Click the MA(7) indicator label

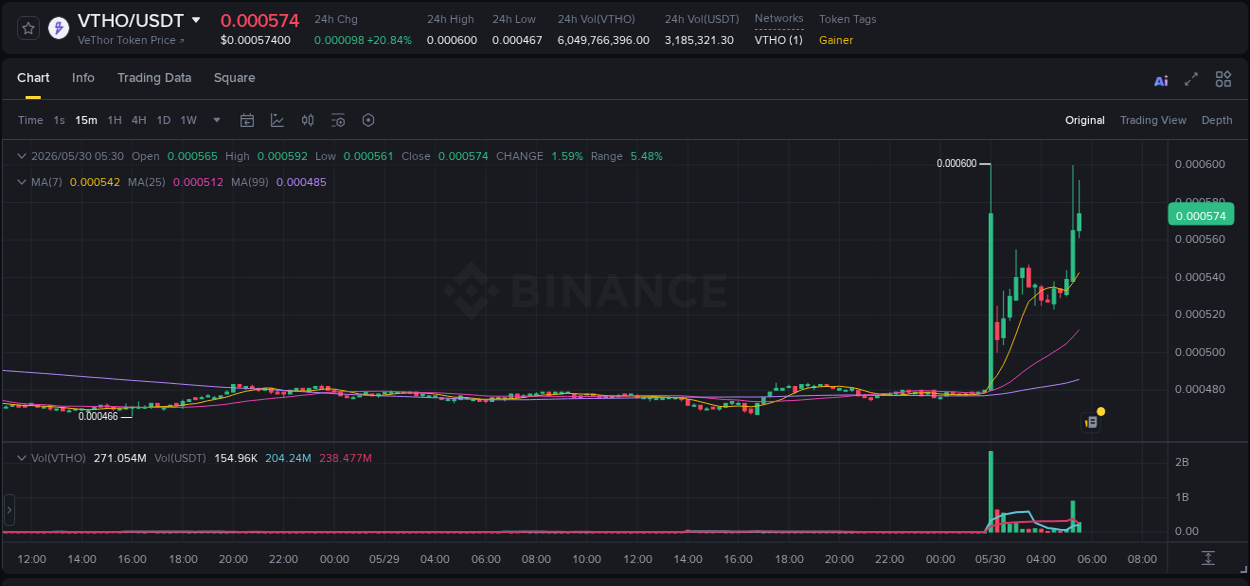tap(47, 182)
